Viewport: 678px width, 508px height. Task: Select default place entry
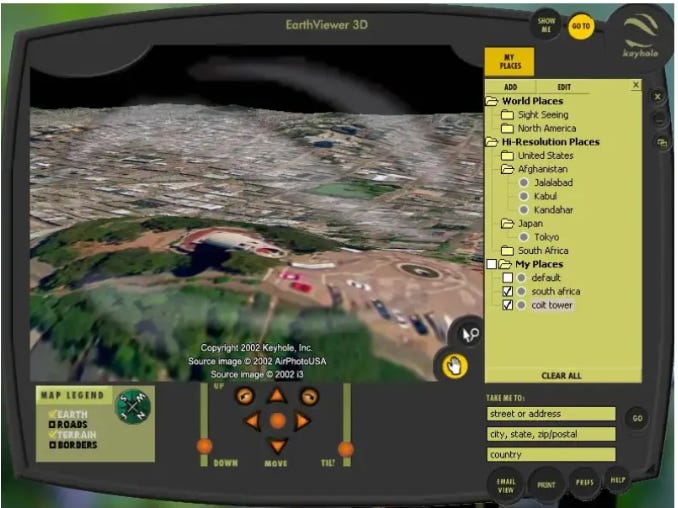[546, 278]
